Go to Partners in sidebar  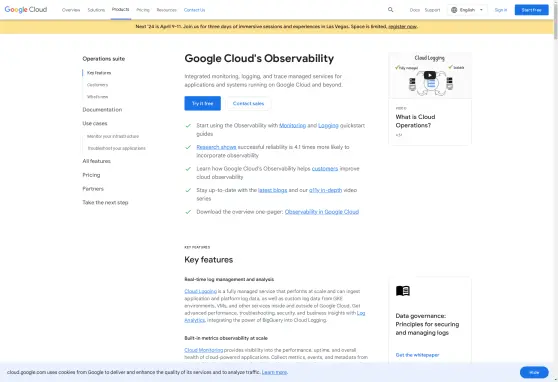pos(93,189)
